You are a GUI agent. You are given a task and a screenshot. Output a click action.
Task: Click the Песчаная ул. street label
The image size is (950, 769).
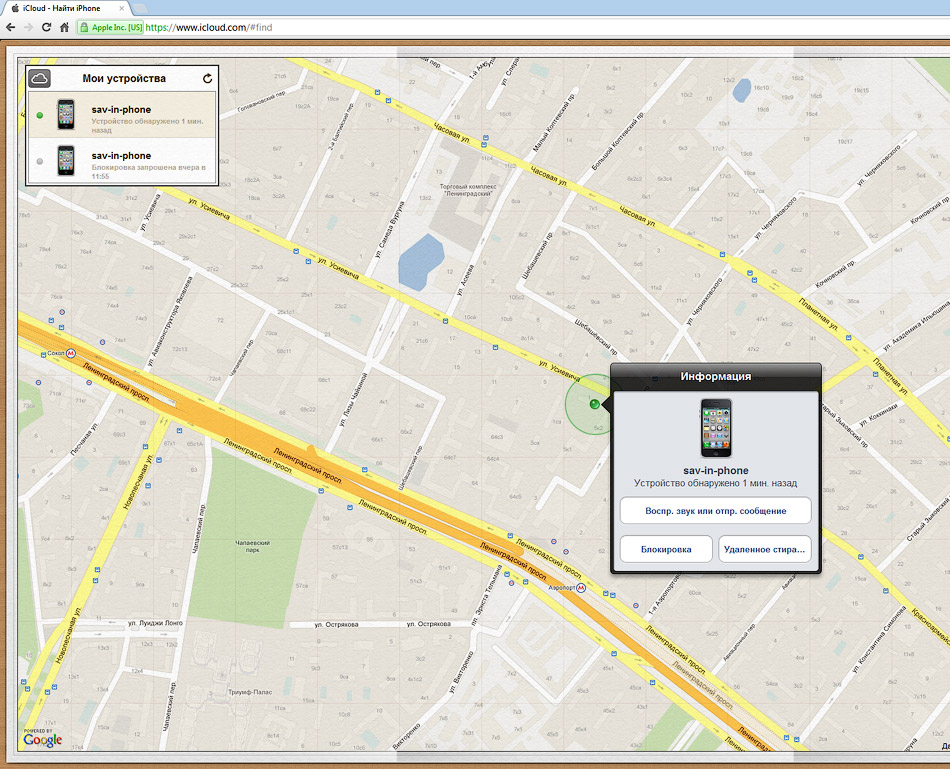[x=84, y=439]
